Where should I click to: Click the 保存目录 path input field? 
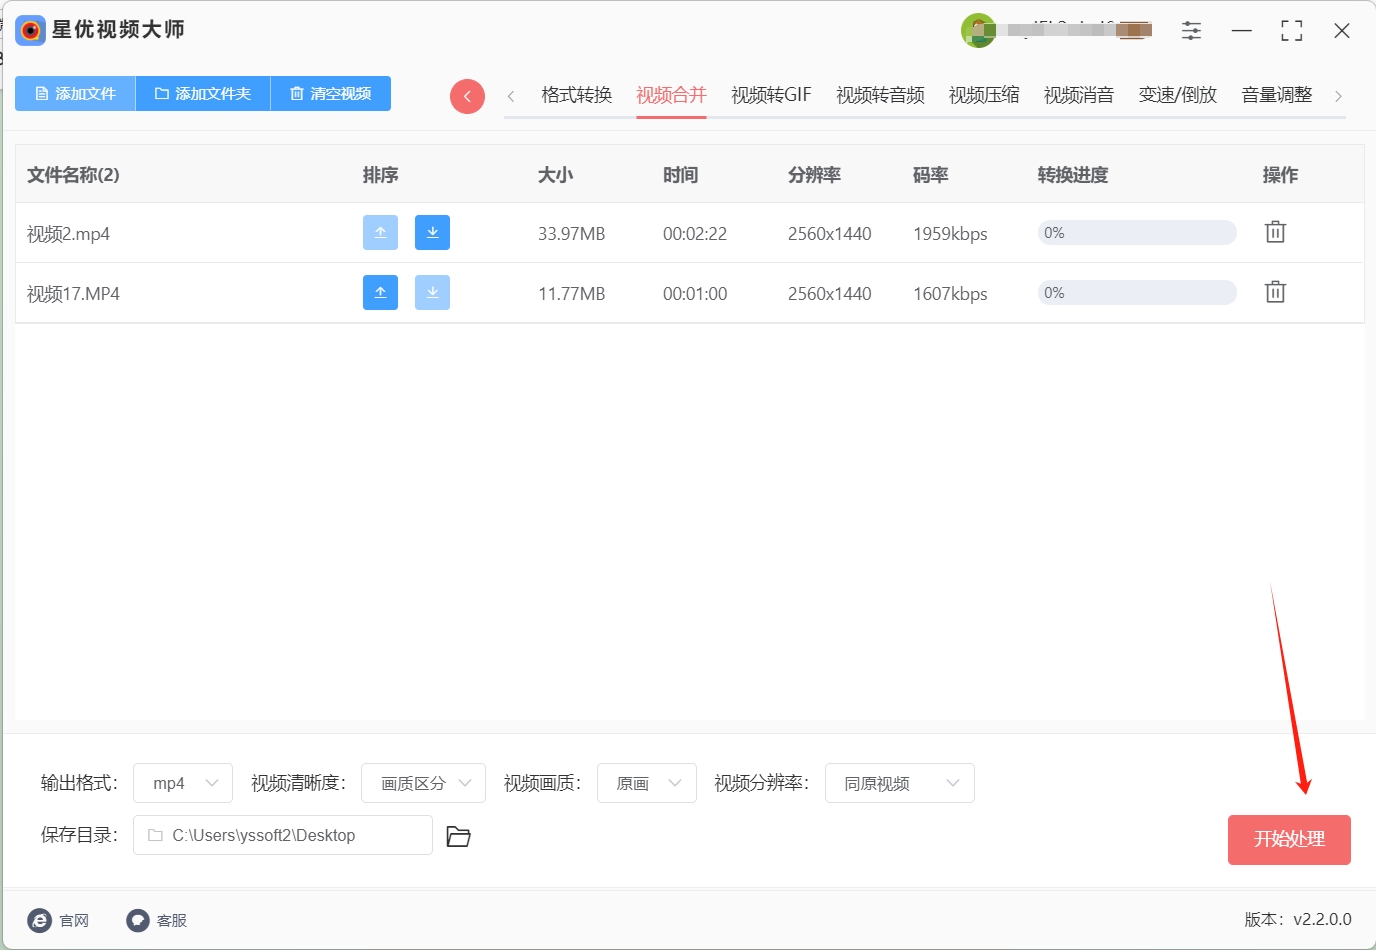click(x=283, y=835)
